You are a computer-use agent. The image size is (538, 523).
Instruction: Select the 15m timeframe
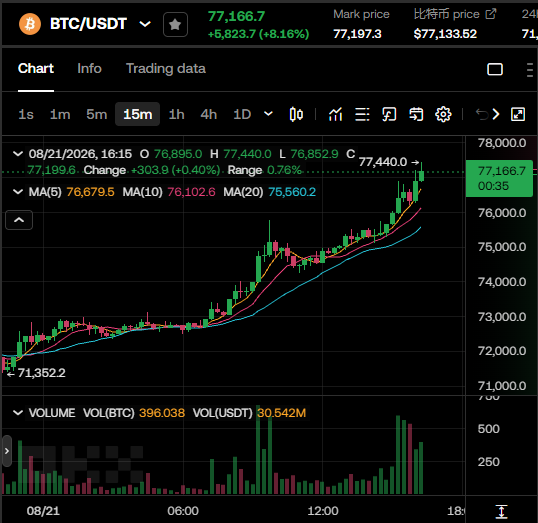[138, 114]
